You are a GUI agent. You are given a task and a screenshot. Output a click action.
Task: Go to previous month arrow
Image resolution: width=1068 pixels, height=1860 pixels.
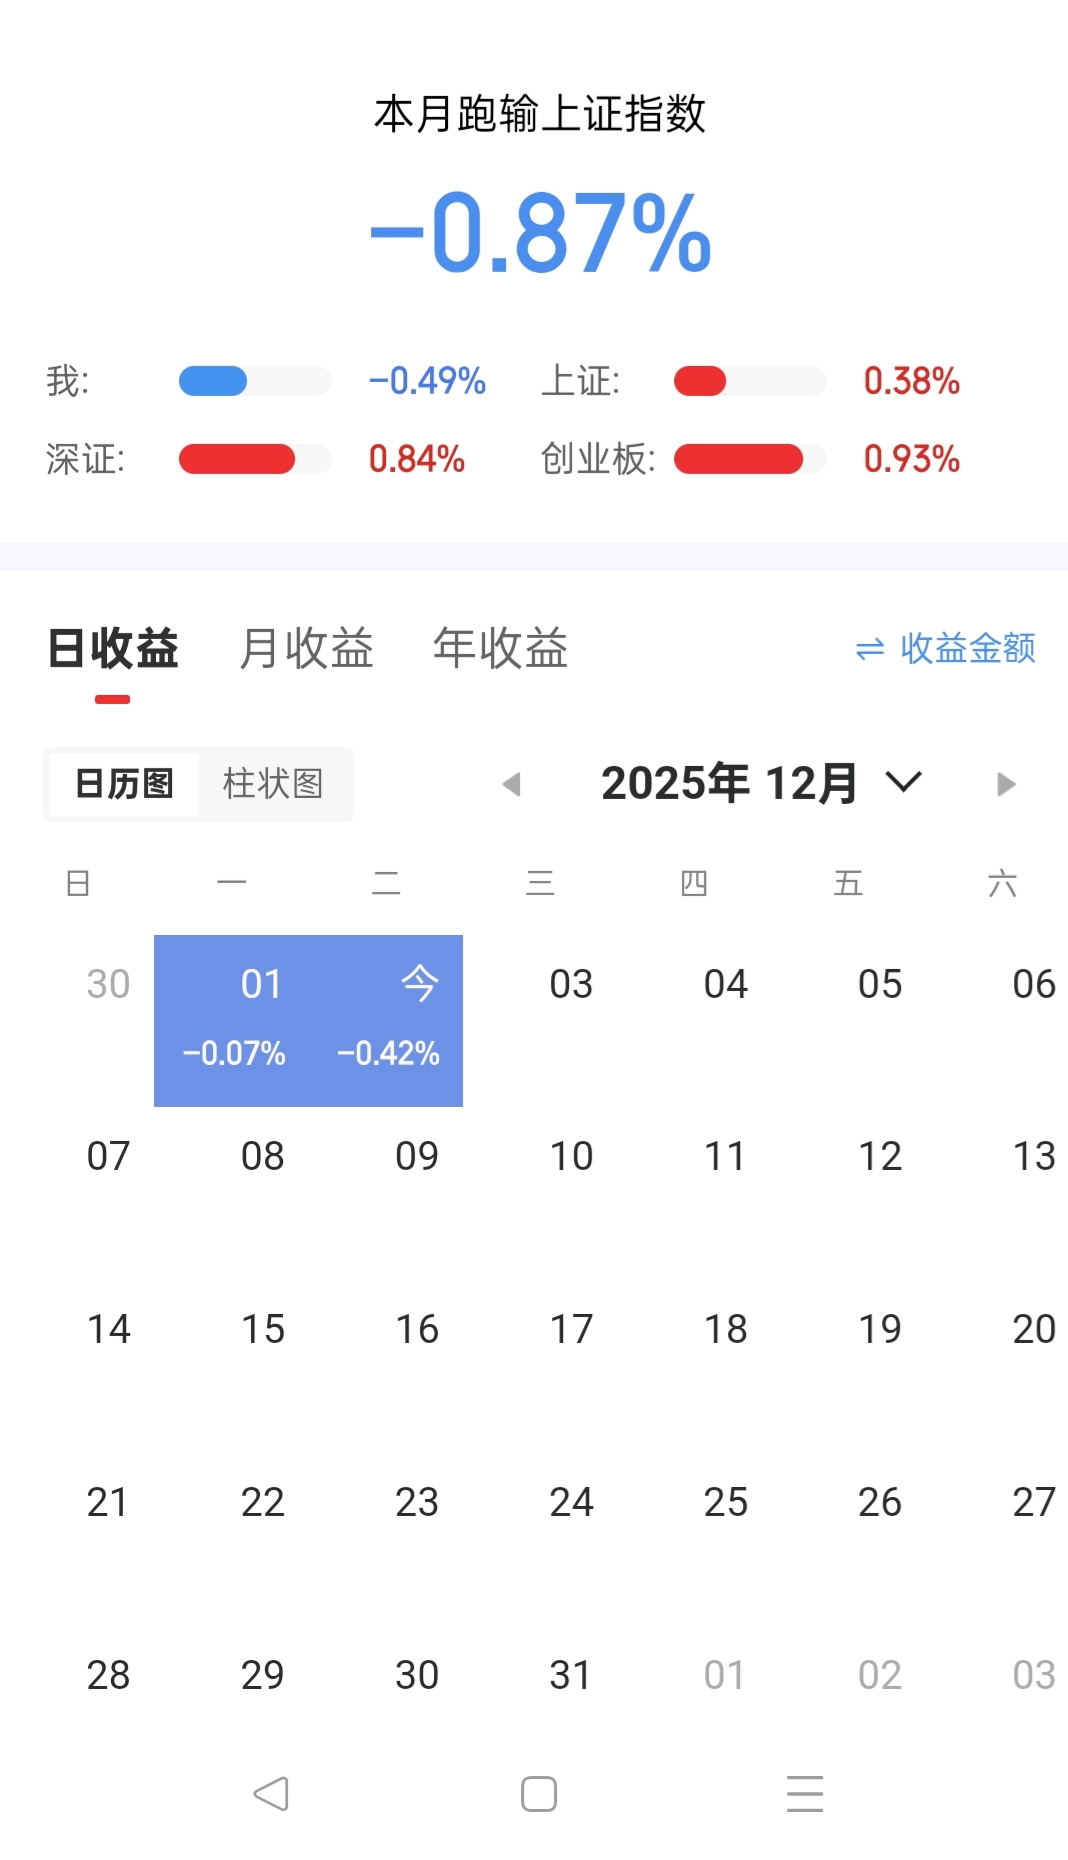click(512, 784)
